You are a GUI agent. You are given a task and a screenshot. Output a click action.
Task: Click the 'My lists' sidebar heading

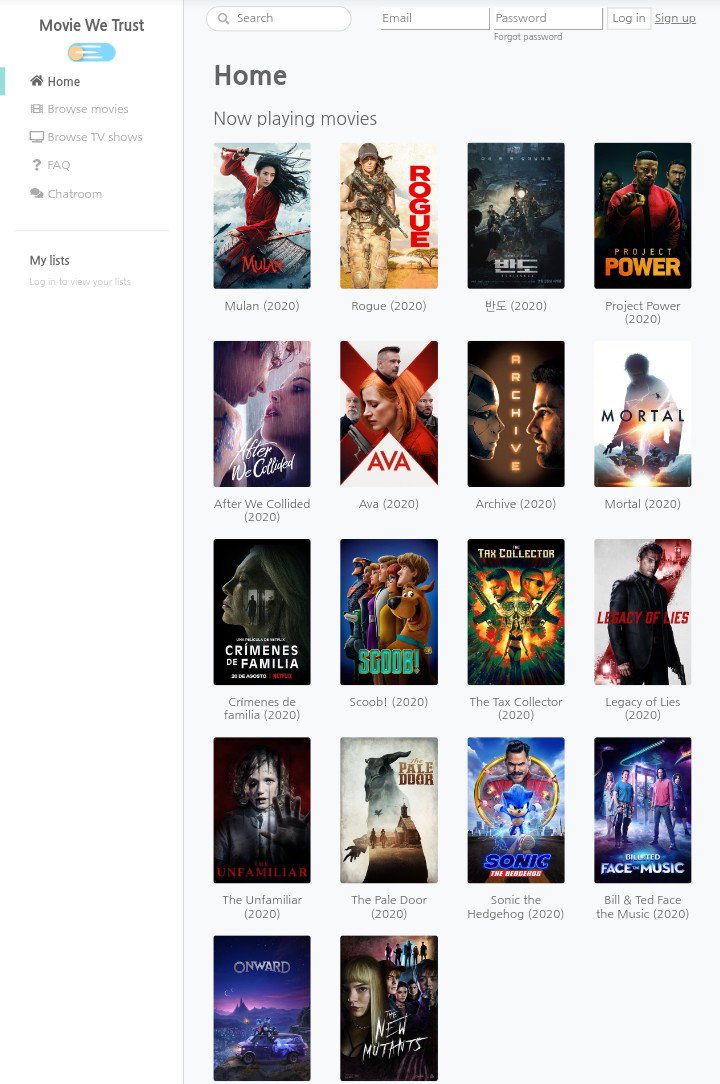pyautogui.click(x=50, y=261)
